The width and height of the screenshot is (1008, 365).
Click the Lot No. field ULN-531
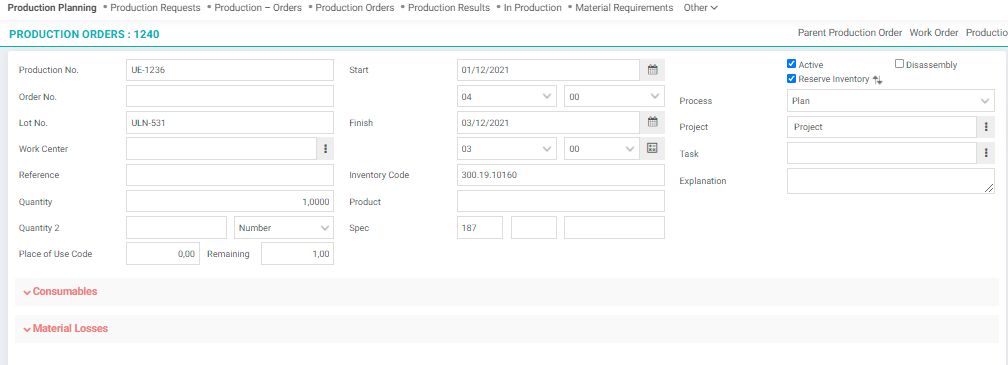pos(230,122)
